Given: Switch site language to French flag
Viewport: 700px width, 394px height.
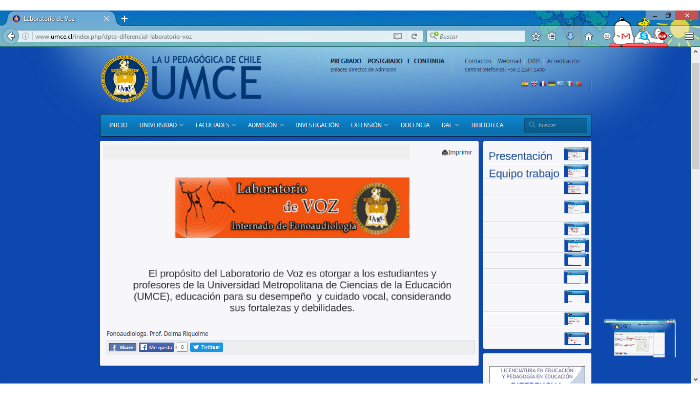Looking at the screenshot, I should 543,83.
